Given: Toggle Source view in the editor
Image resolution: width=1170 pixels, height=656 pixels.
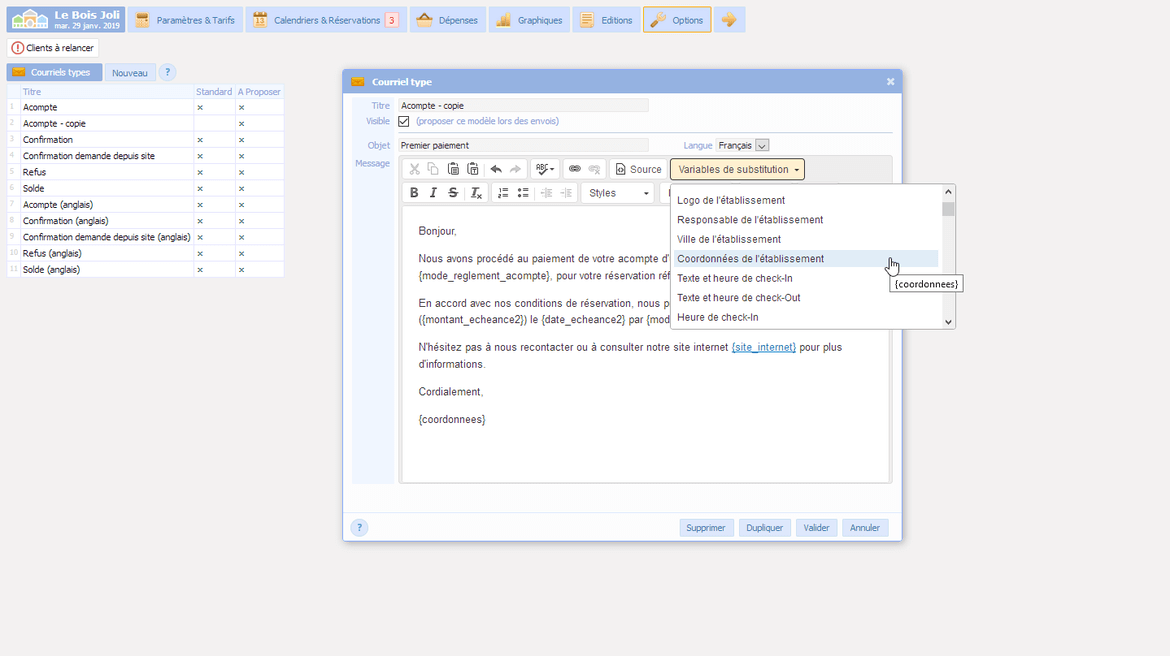Looking at the screenshot, I should [638, 169].
